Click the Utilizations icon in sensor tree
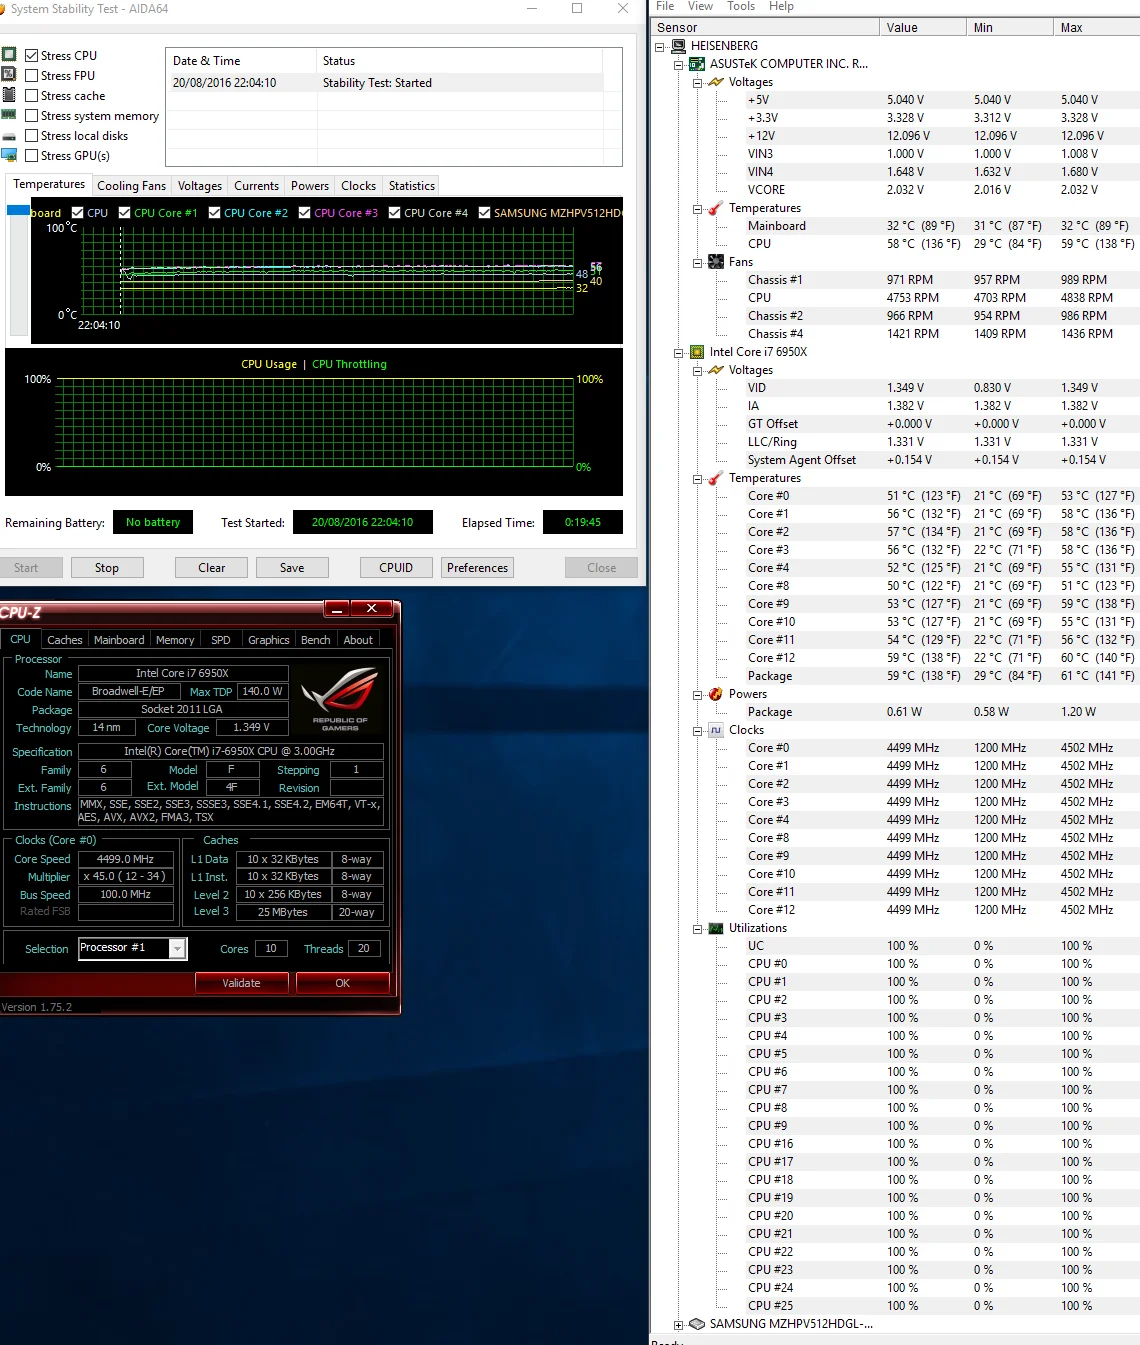1140x1345 pixels. coord(716,928)
